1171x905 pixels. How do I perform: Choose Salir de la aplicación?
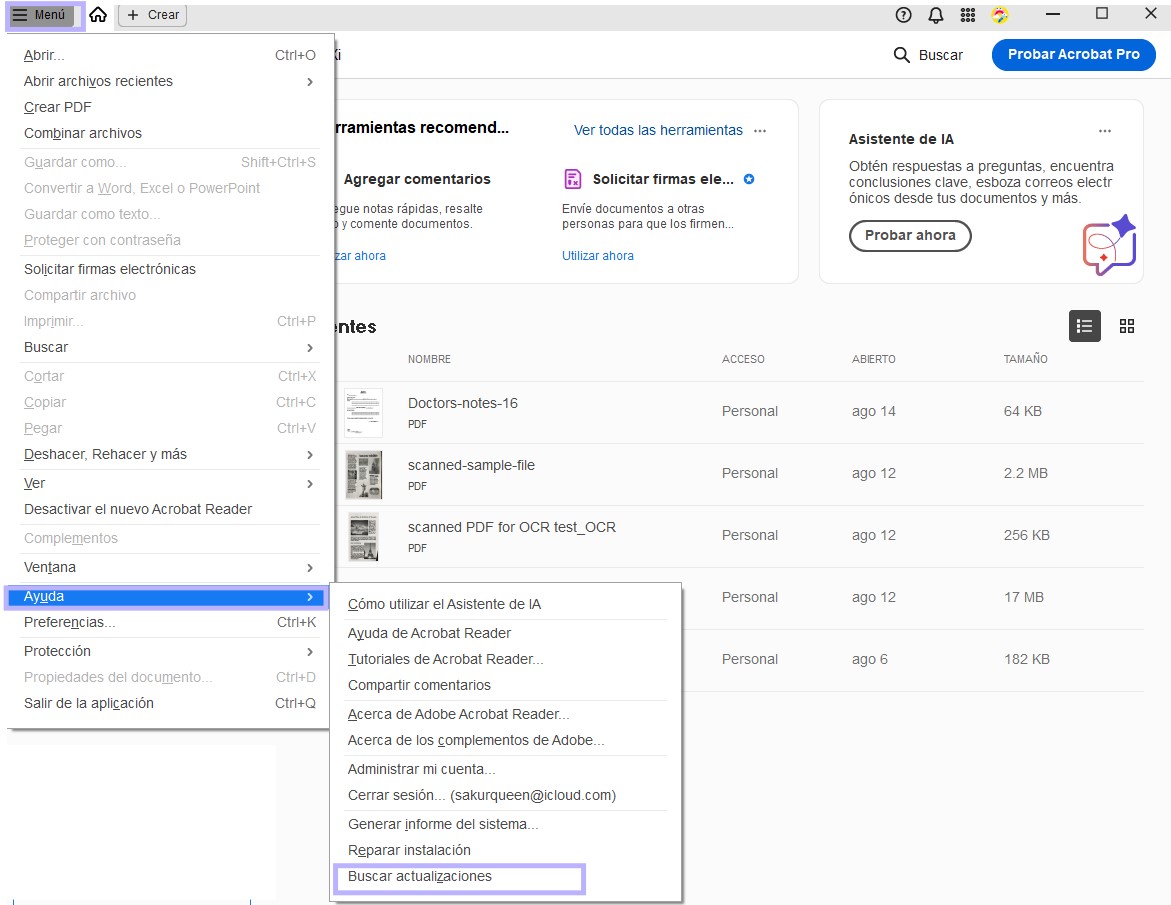tap(170, 704)
